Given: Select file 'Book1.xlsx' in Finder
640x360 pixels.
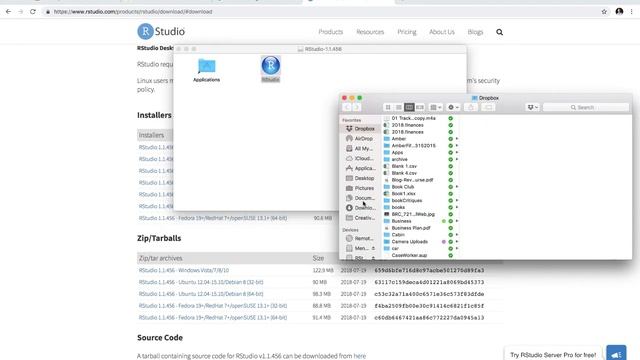Looking at the screenshot, I should [403, 194].
